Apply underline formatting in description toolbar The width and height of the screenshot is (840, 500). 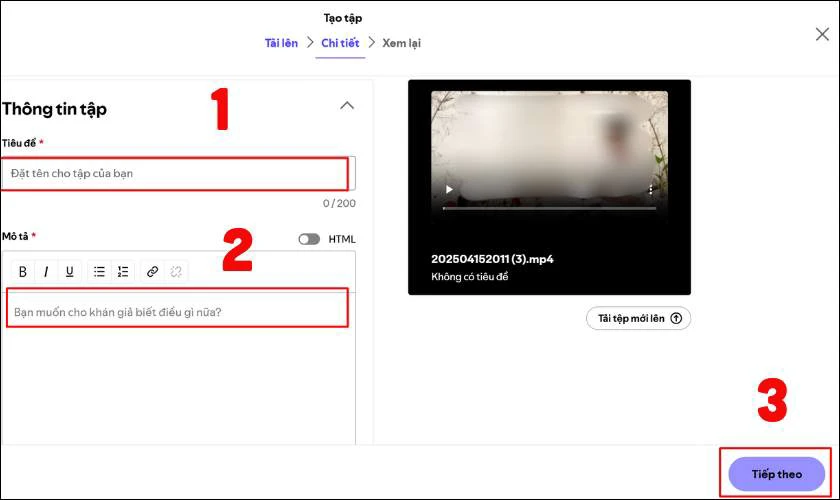tap(70, 272)
